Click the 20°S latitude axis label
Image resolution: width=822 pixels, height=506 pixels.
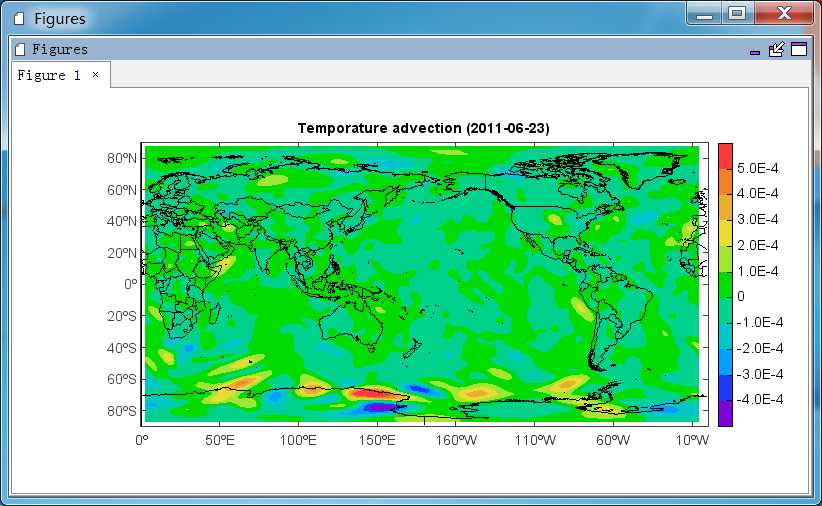(x=122, y=316)
